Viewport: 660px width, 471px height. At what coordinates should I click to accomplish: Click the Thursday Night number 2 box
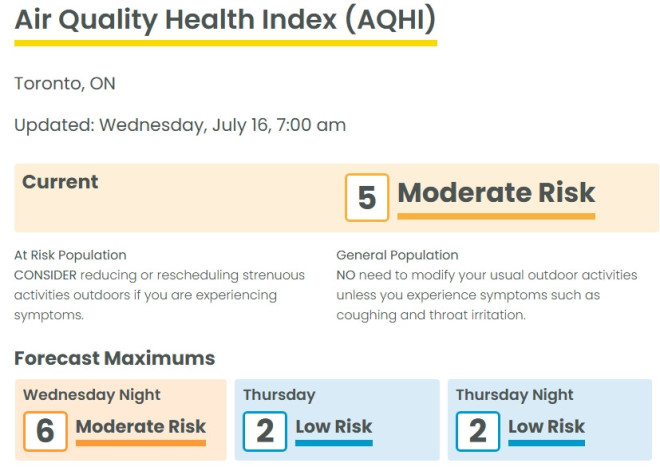coord(477,430)
